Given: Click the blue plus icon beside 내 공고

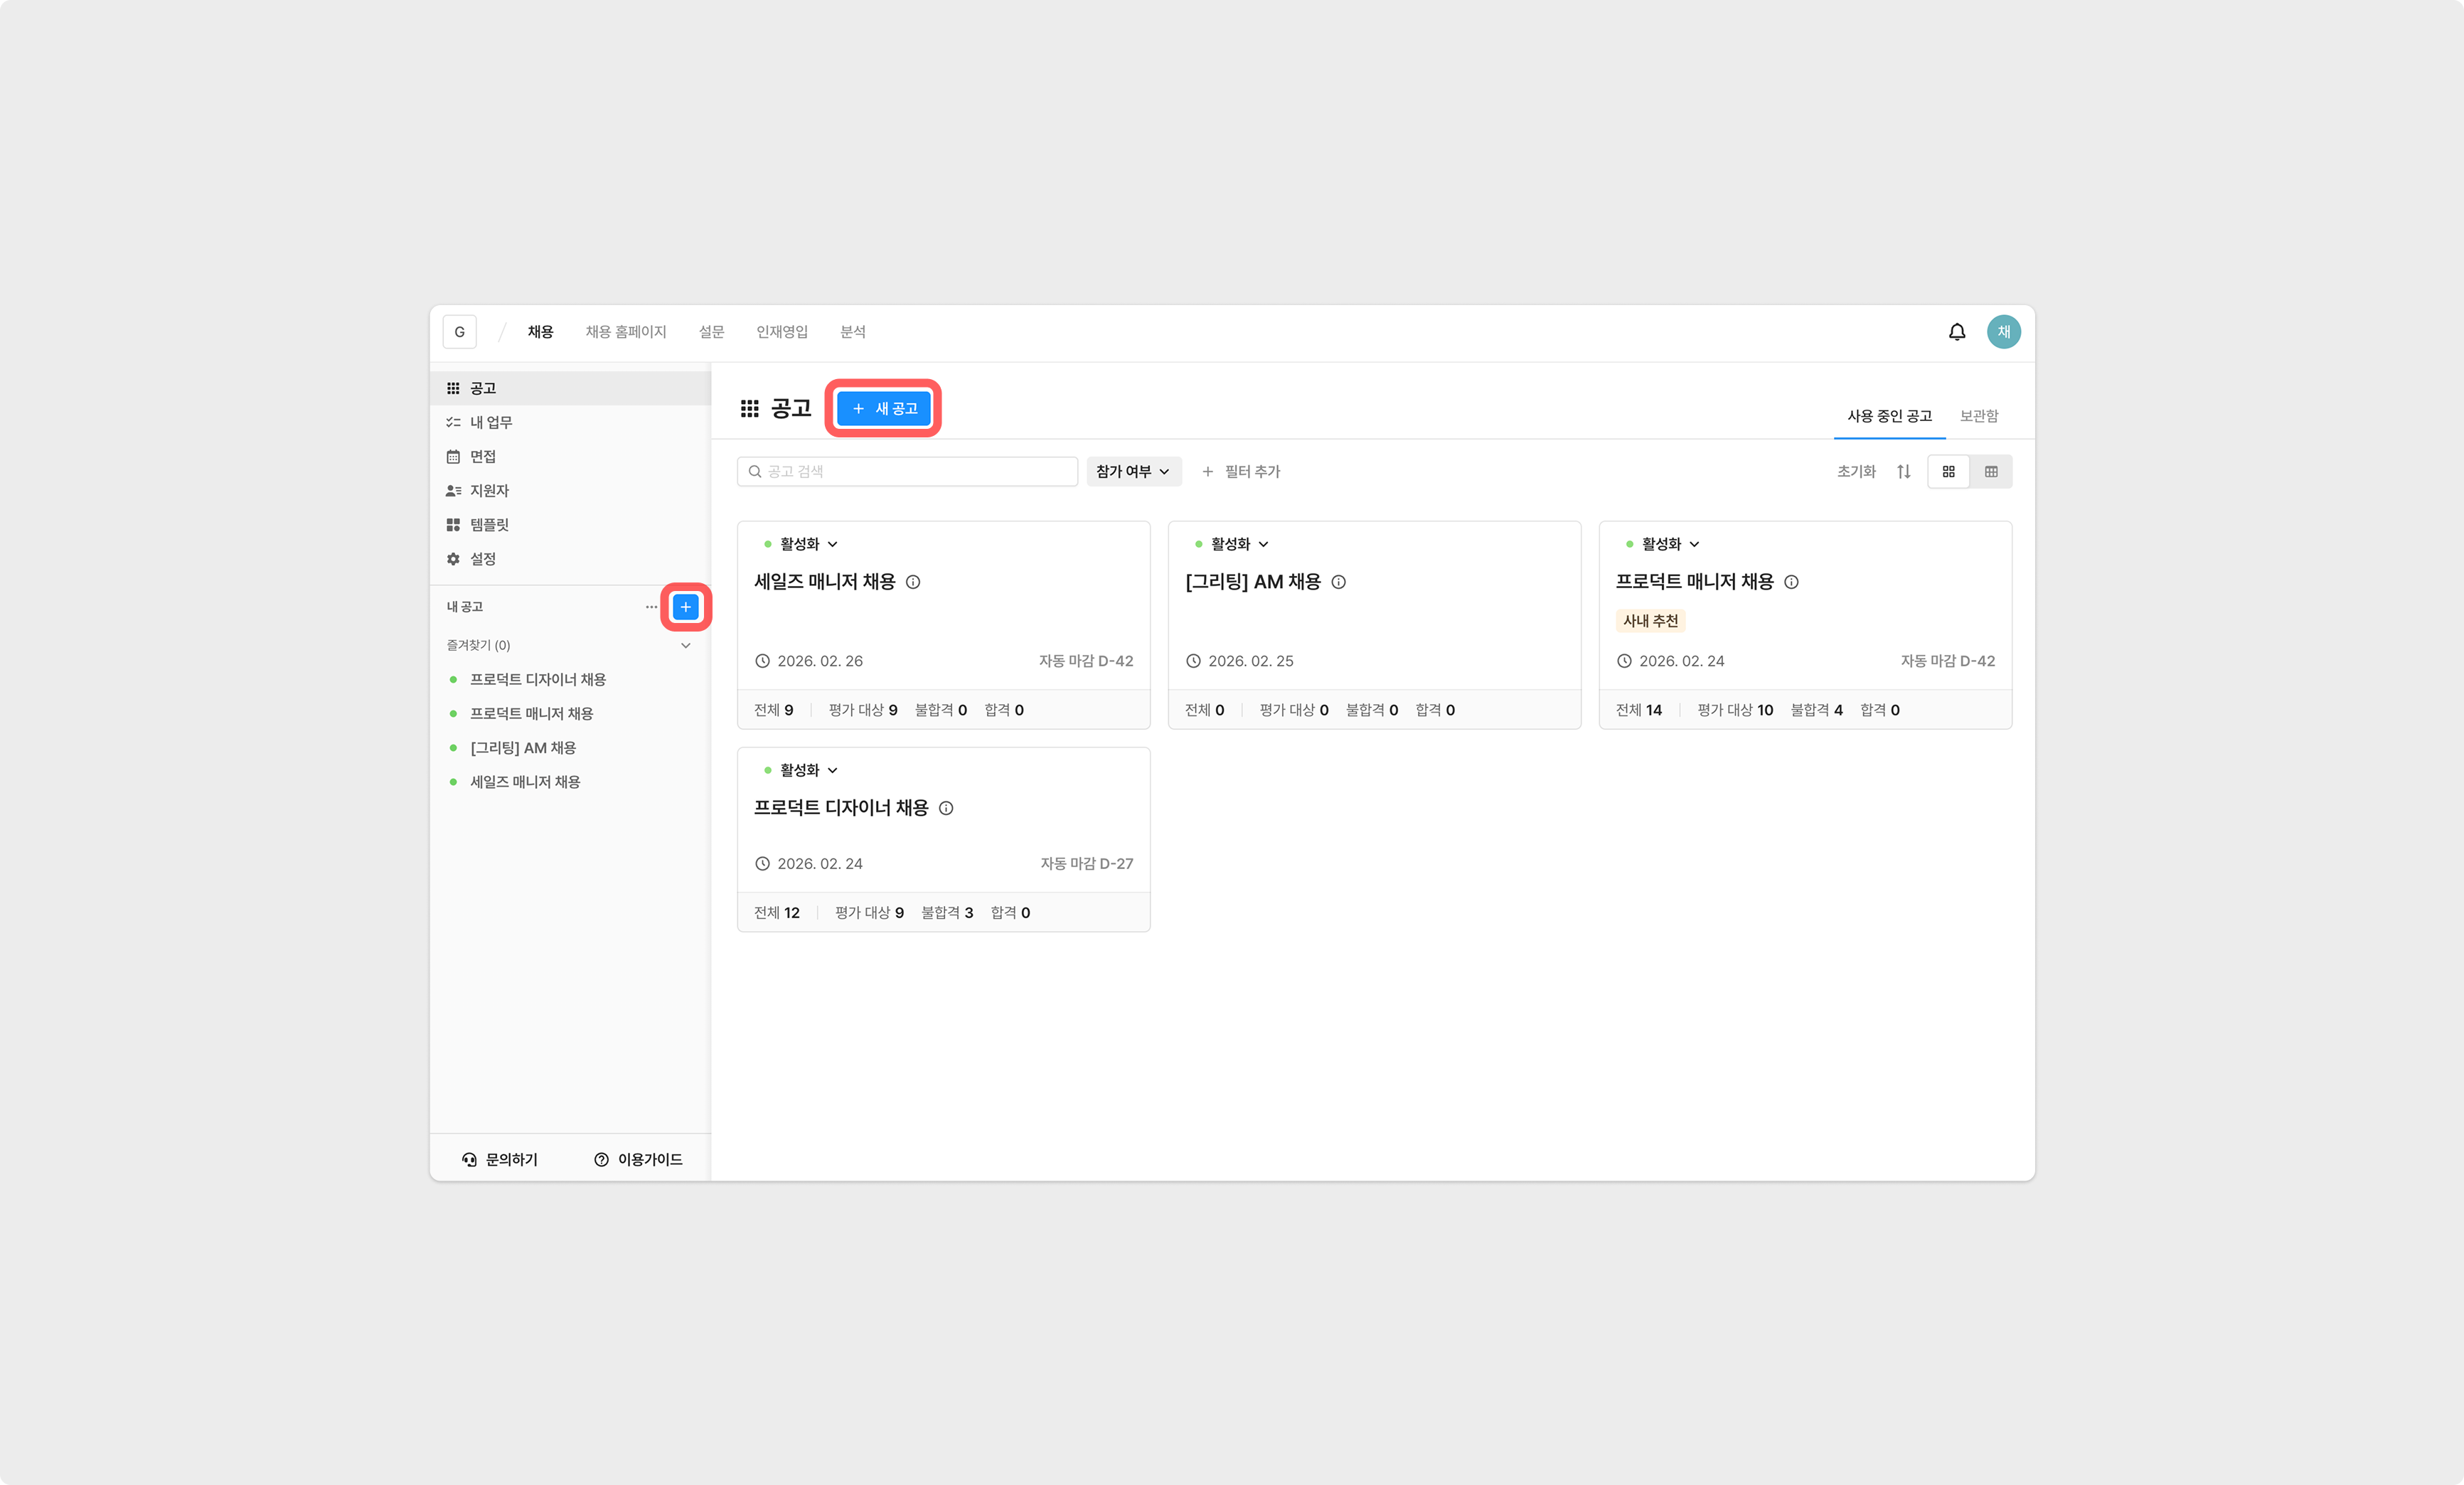Looking at the screenshot, I should pos(685,607).
